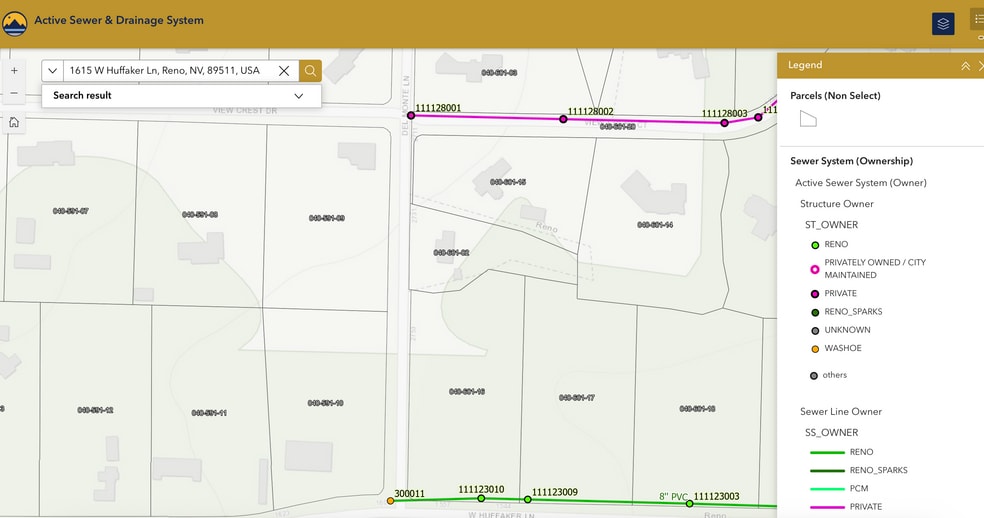Screen dimensions: 984x518
Task: Zoom out with the minus button
Action: pos(14,93)
